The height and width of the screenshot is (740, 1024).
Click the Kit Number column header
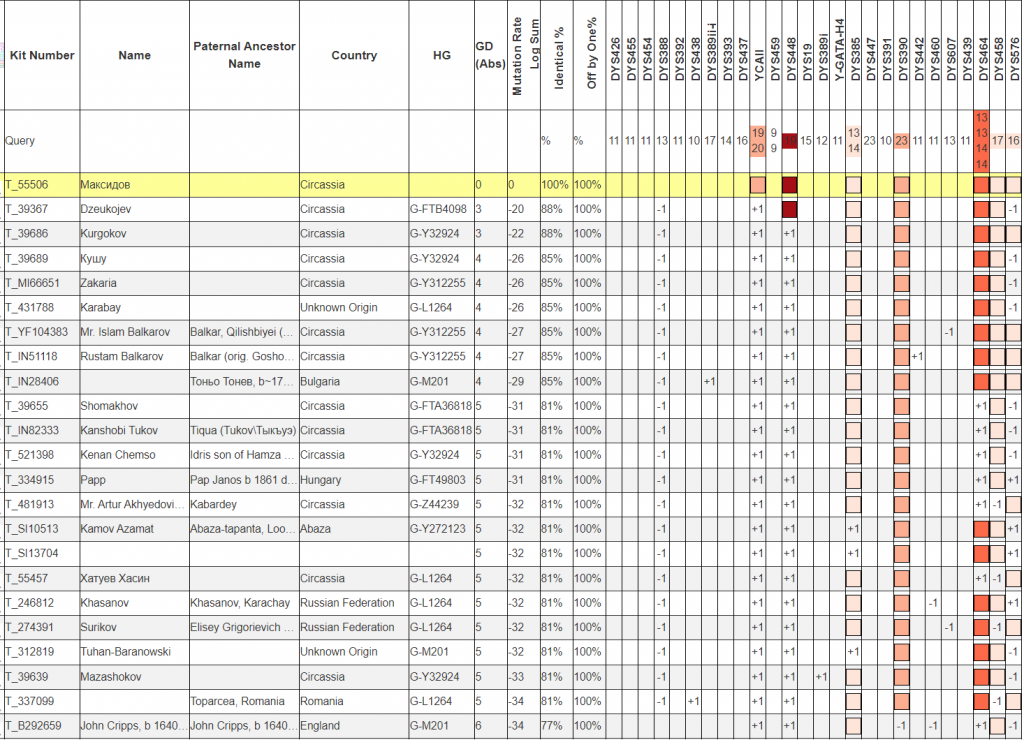[41, 55]
